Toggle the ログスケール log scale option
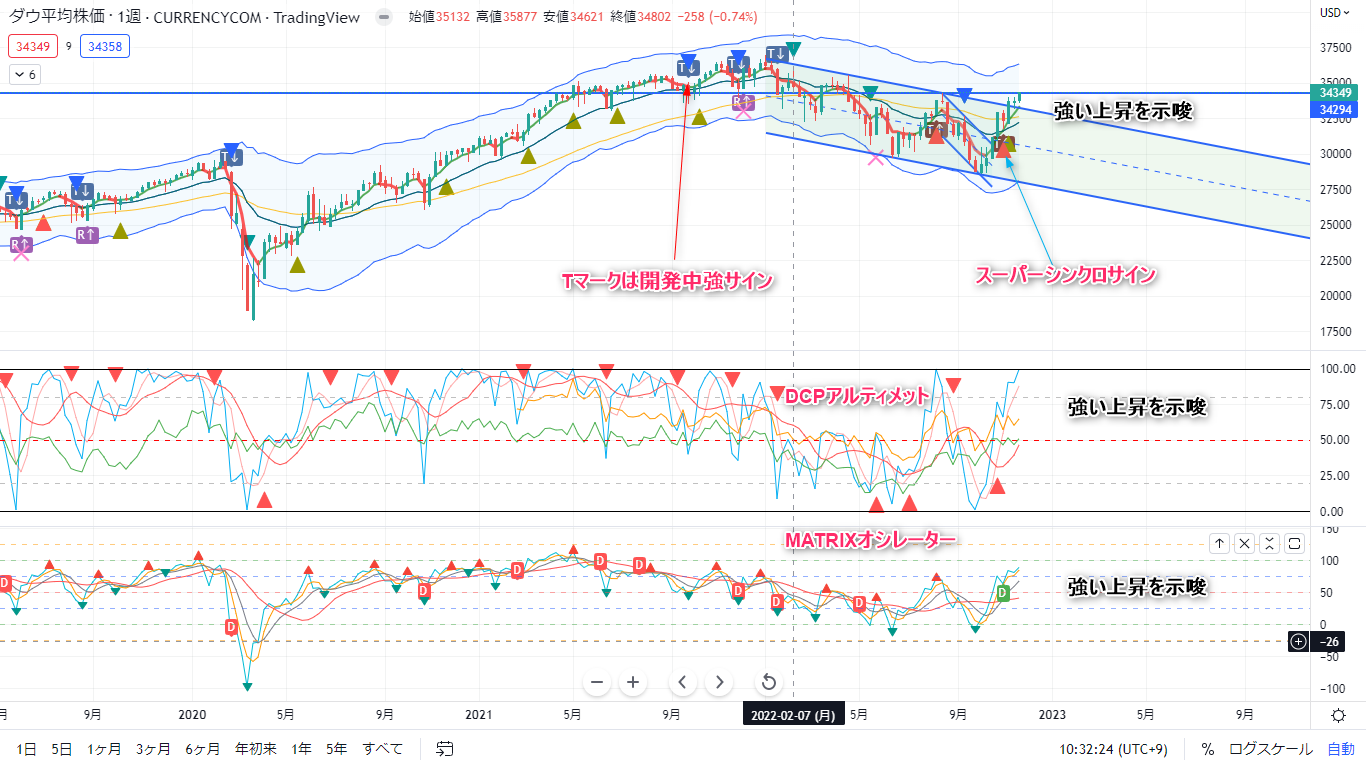Viewport: 1366px width, 767px height. (1272, 749)
